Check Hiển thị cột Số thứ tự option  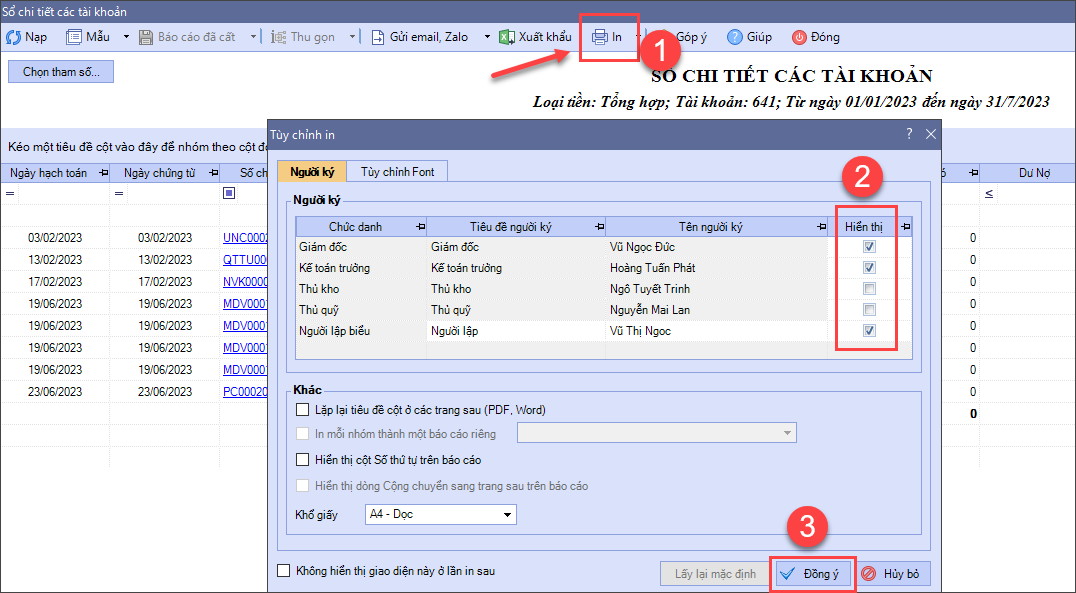click(303, 460)
